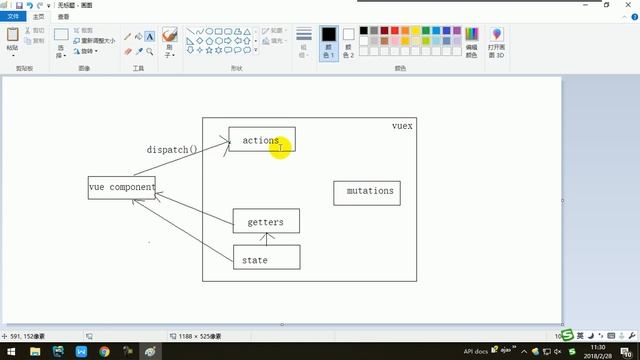Choose the Rectangle shape

click(218, 31)
